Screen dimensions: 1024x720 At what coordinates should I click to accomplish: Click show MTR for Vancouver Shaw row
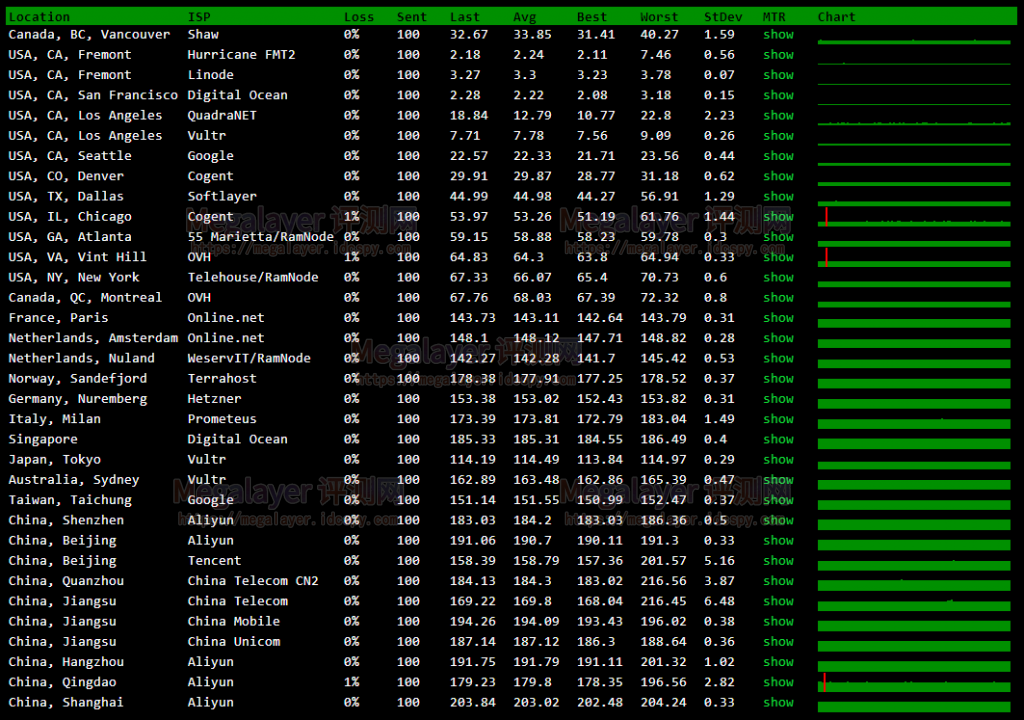click(x=778, y=35)
